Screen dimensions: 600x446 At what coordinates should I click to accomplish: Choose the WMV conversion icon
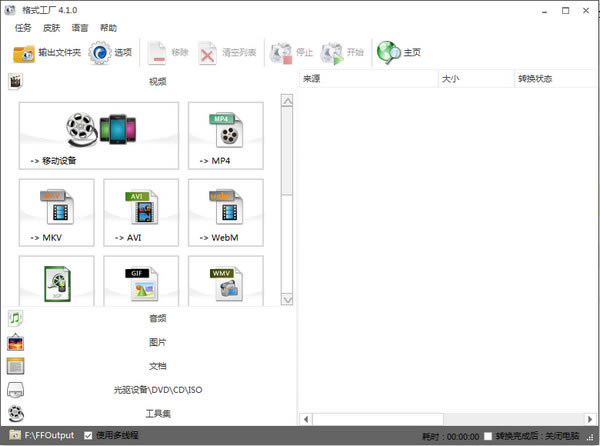pos(226,284)
